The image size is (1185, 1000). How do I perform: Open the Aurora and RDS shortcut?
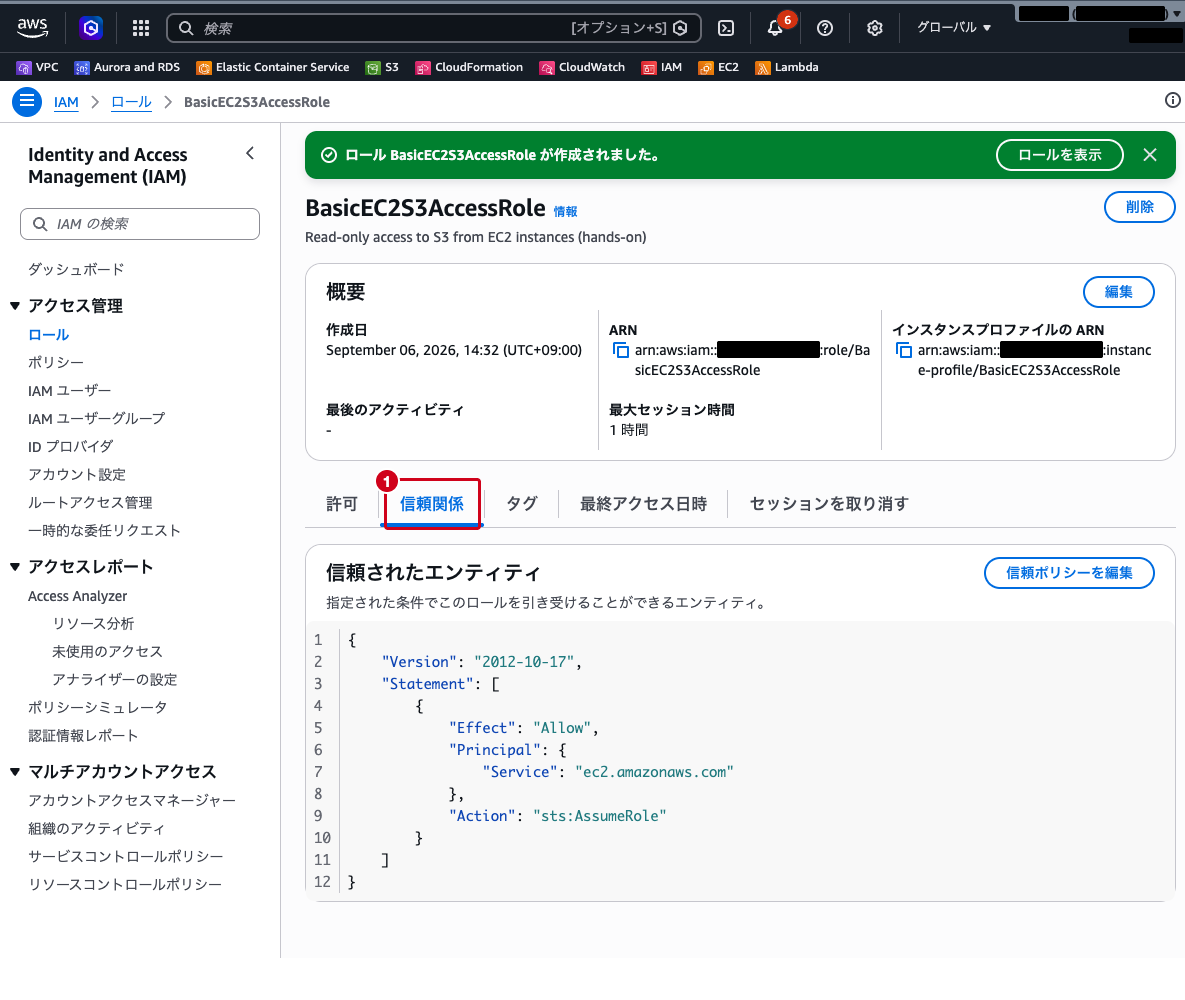point(127,67)
